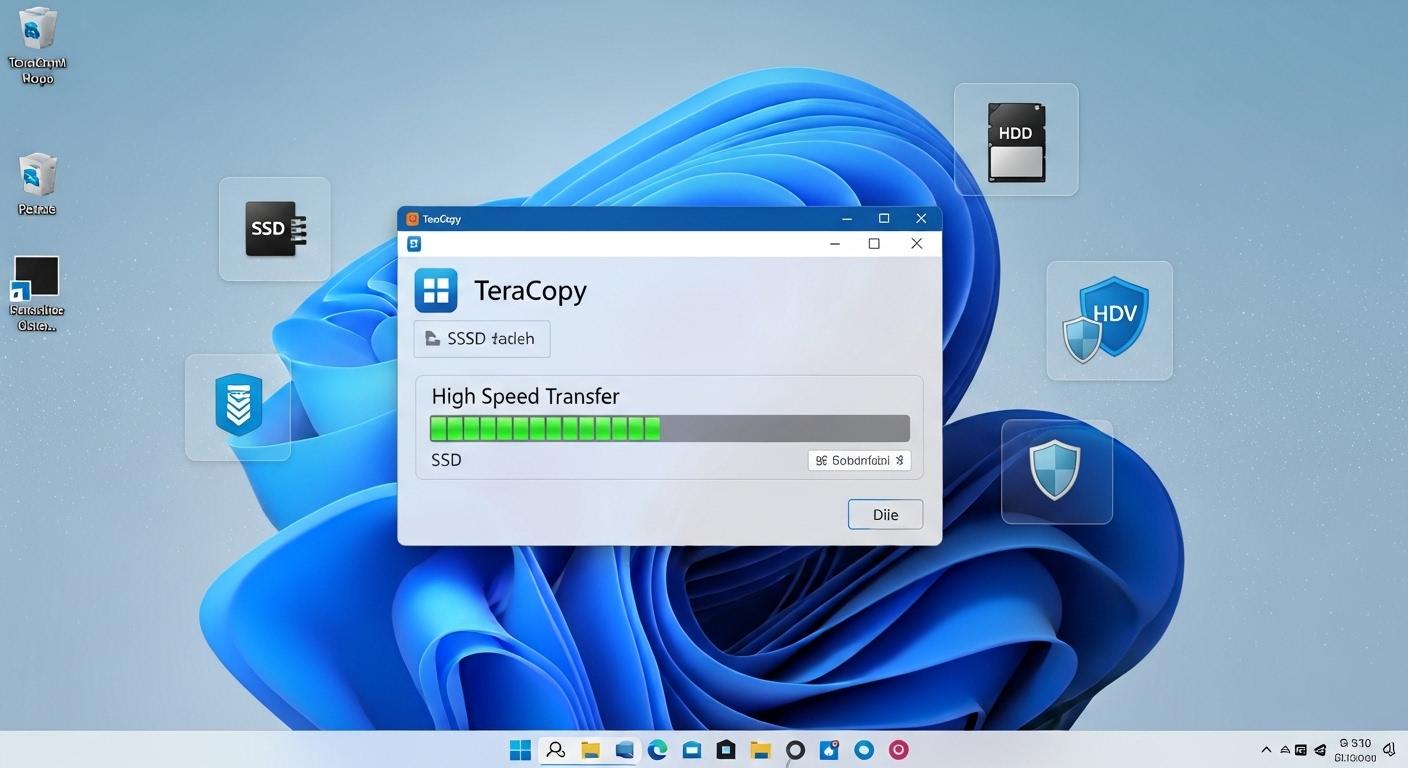This screenshot has height=768, width=1408.
Task: Click the small TeraCopy icon in the inner title bar
Action: pos(413,243)
